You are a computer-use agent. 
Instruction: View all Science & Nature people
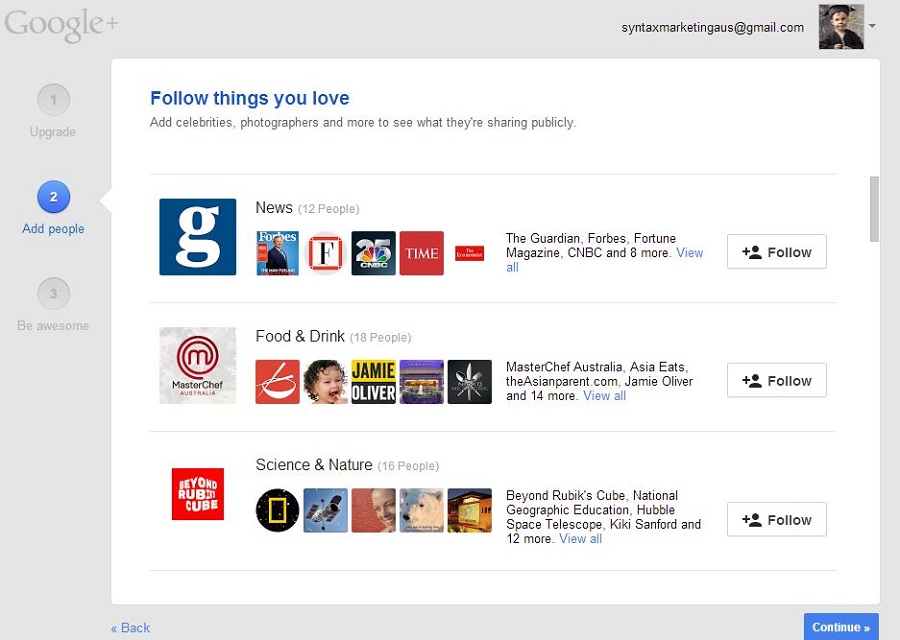tap(580, 539)
